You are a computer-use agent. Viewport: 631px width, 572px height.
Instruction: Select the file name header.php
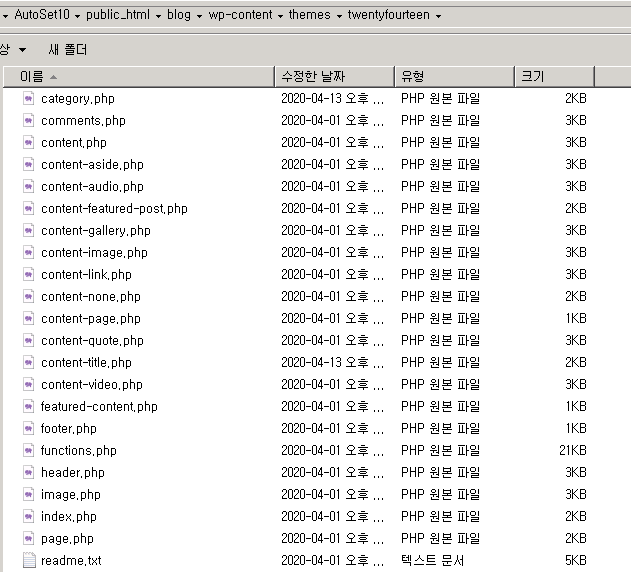pos(72,473)
